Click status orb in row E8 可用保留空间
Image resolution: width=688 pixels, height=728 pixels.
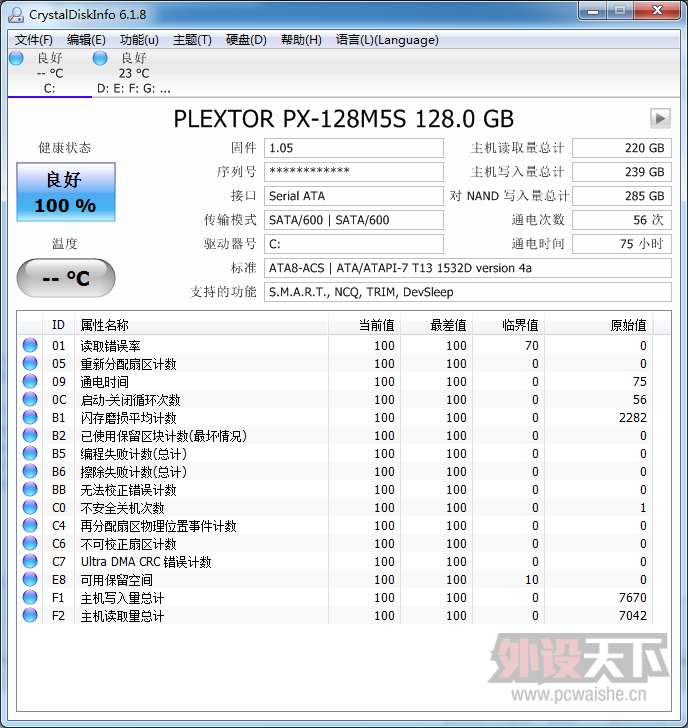[x=30, y=579]
